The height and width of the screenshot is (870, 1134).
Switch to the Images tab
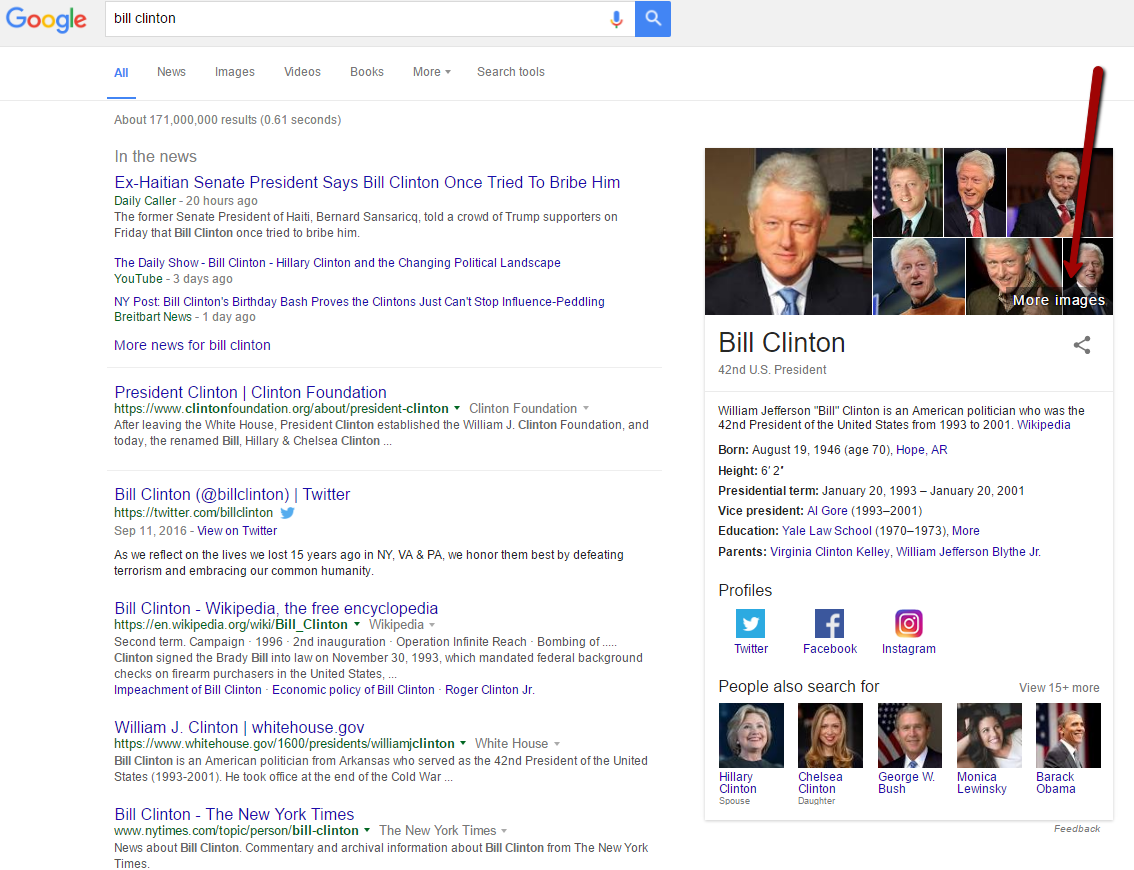tap(234, 72)
